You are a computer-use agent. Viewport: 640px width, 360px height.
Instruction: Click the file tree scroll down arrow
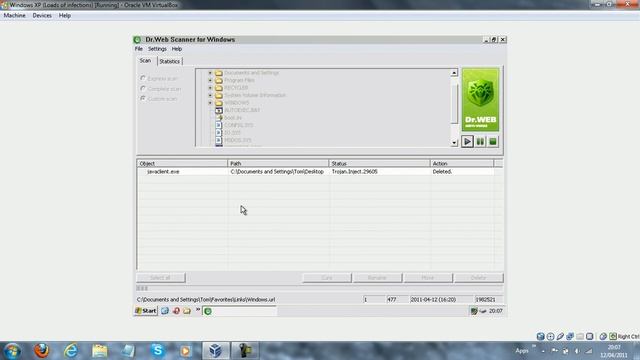click(x=454, y=143)
